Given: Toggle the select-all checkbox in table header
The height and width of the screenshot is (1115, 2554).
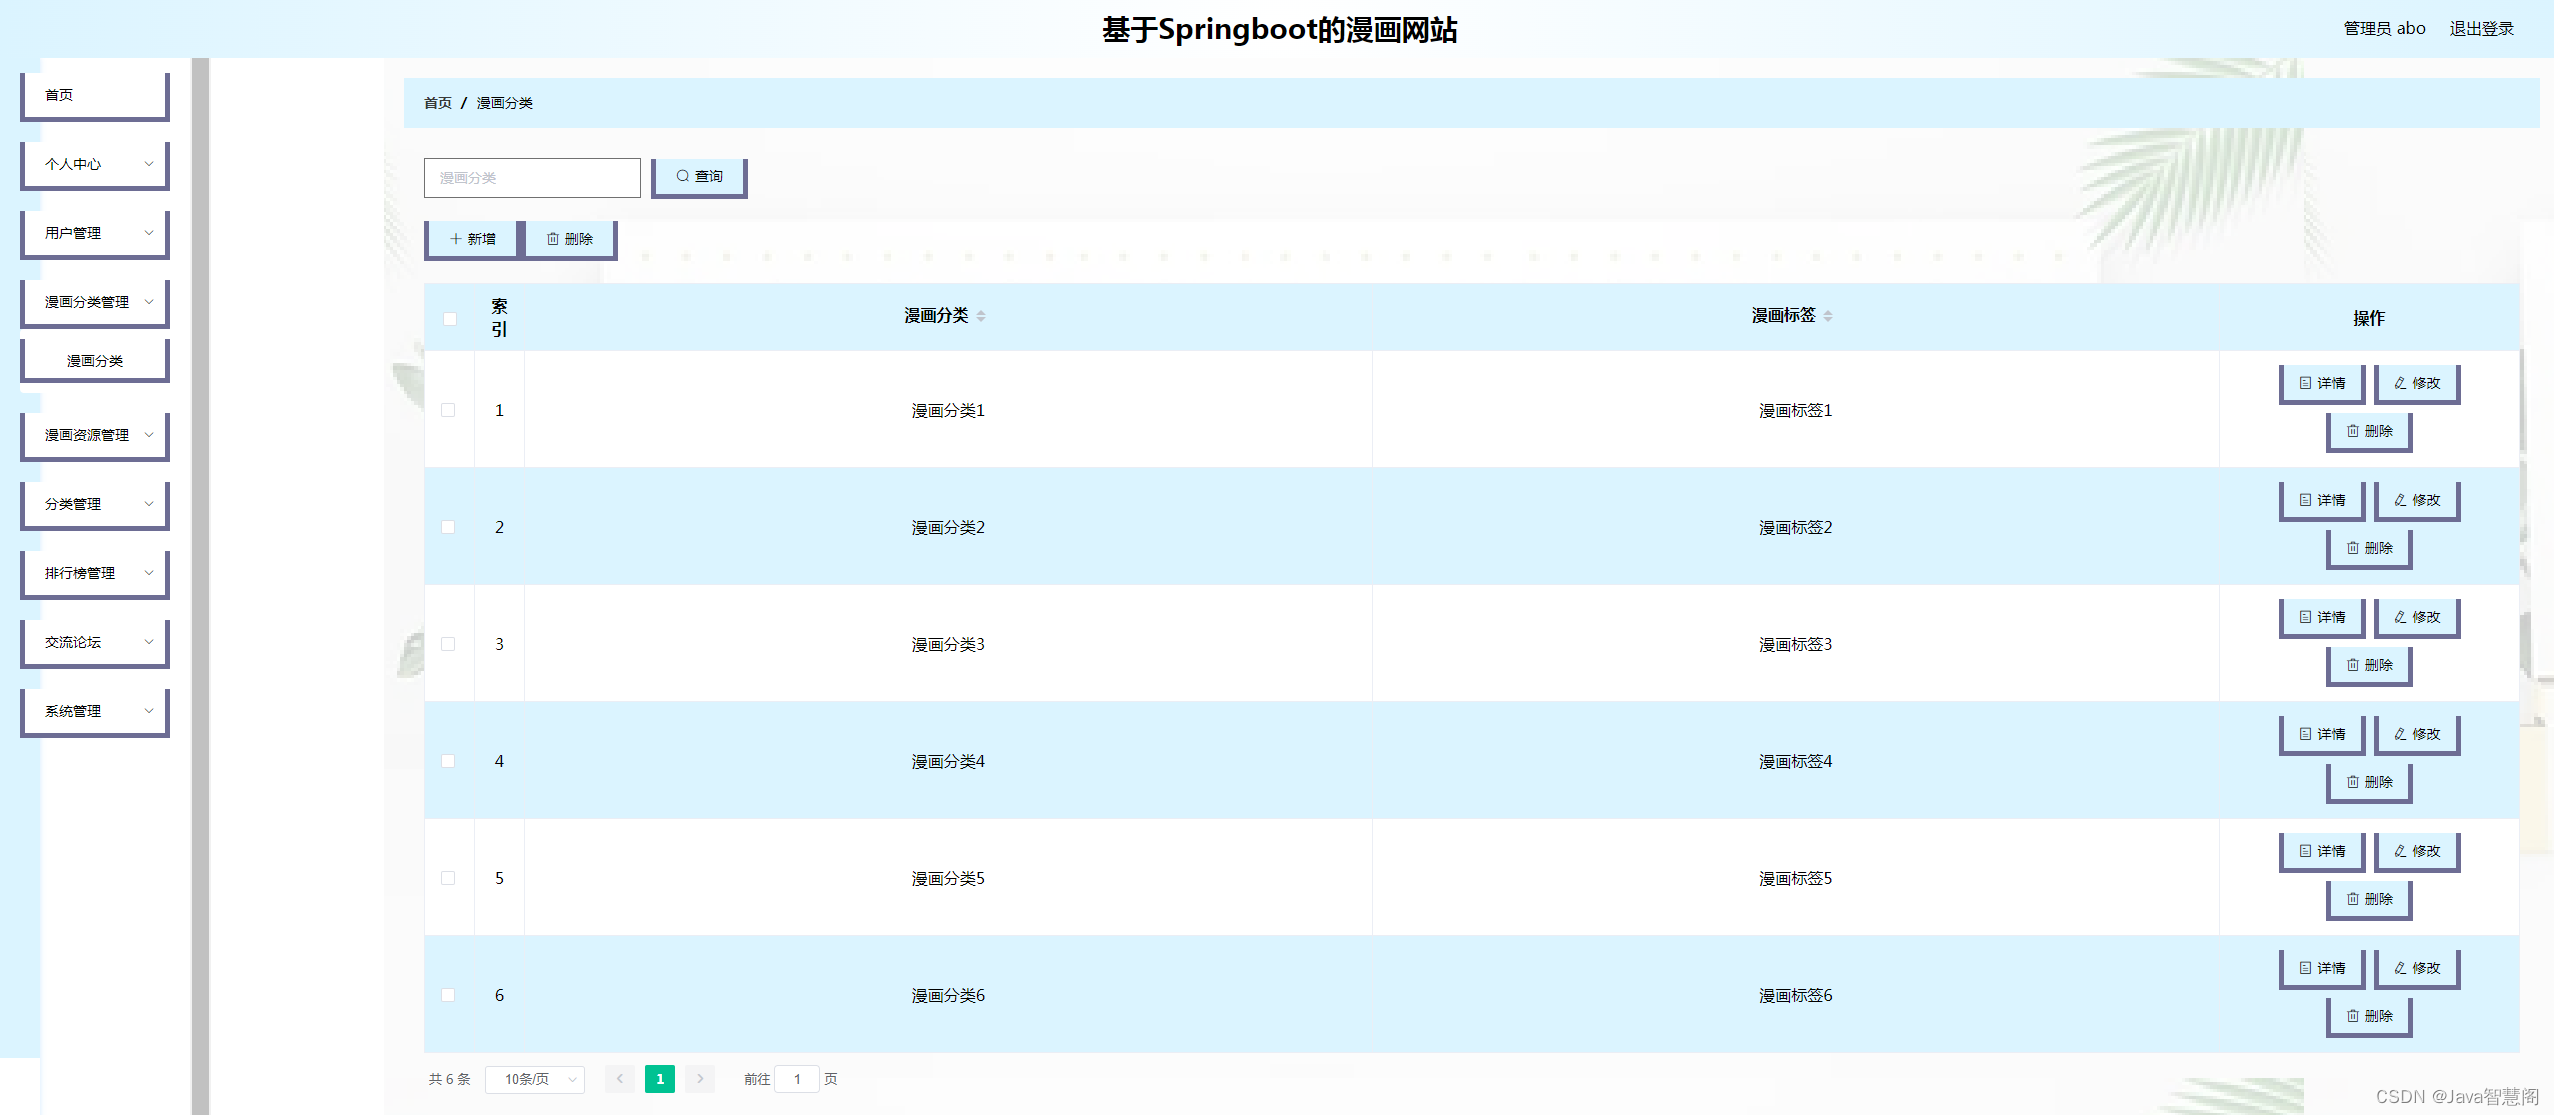Looking at the screenshot, I should click(x=449, y=319).
